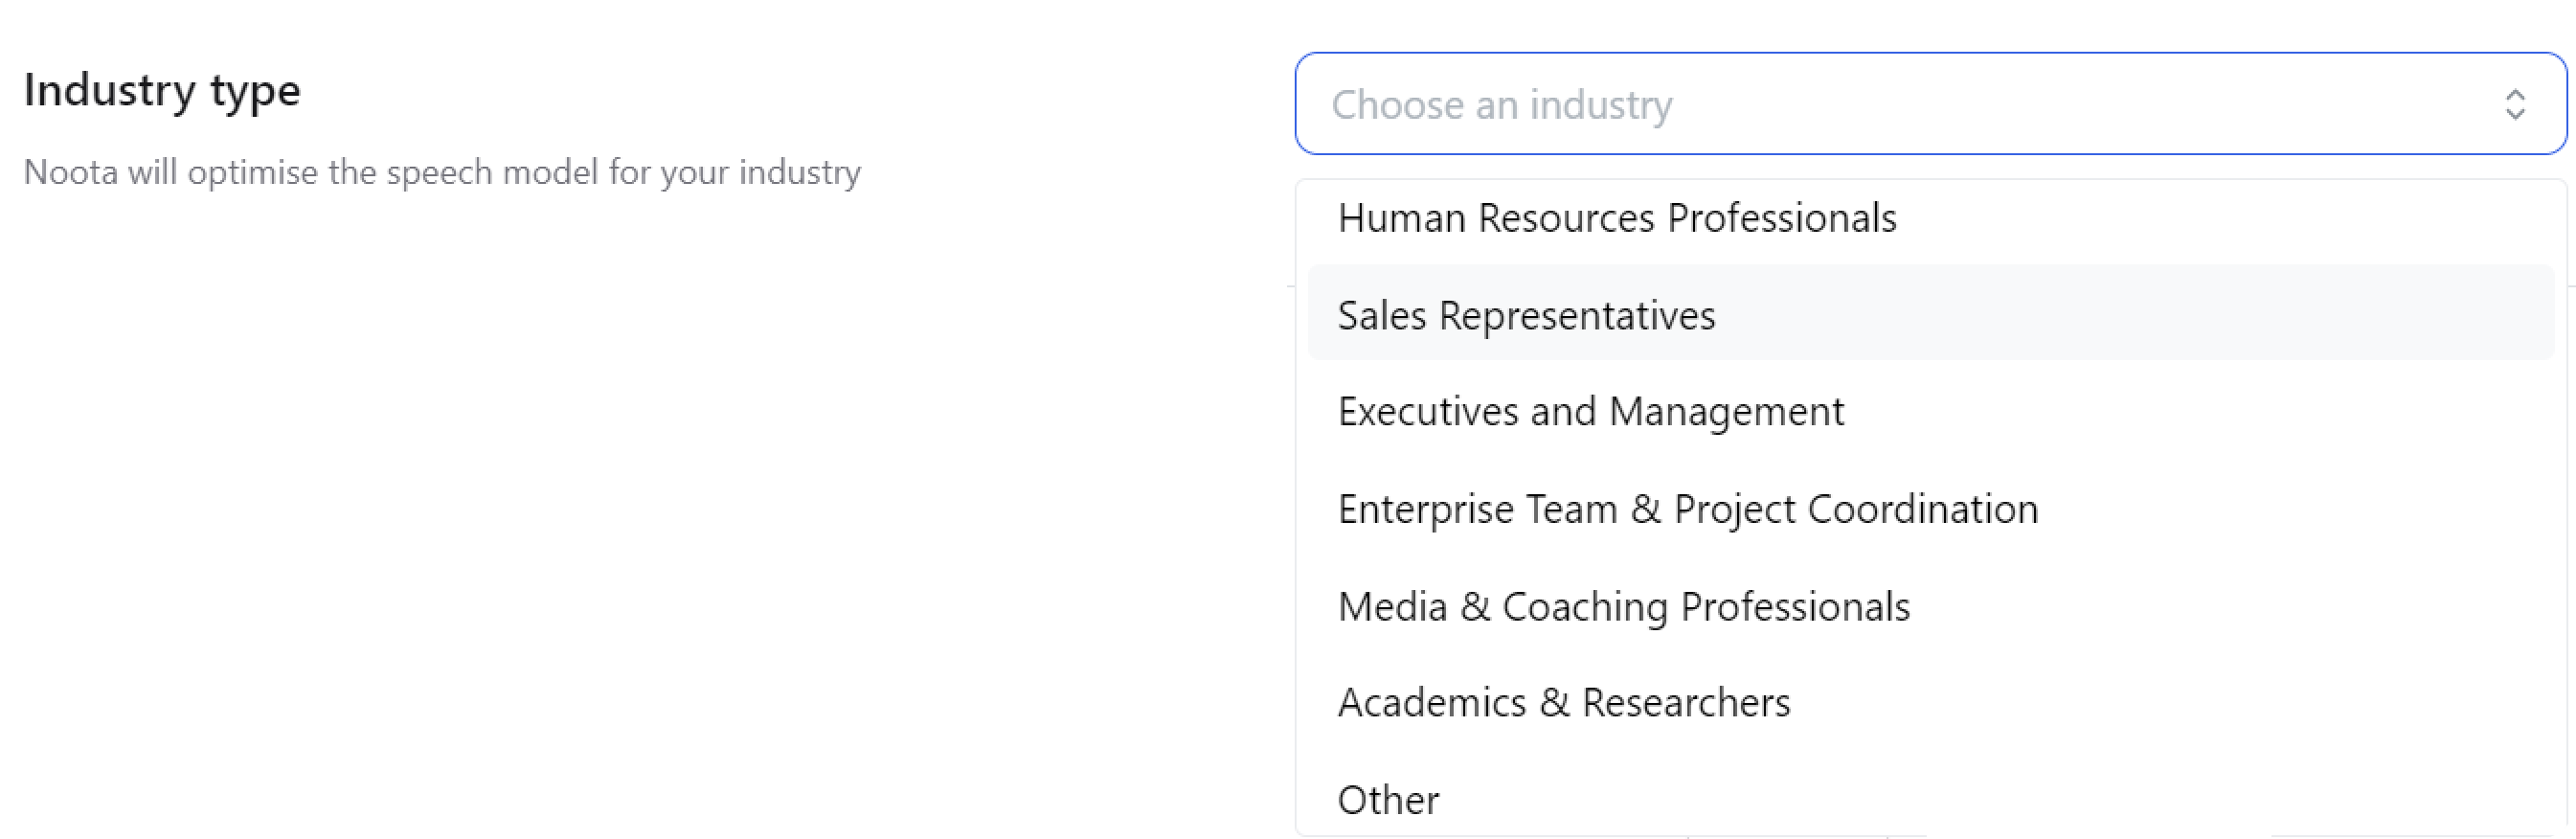This screenshot has height=839, width=2576.
Task: Choose Media & Coaching Professionals
Action: pos(1623,606)
